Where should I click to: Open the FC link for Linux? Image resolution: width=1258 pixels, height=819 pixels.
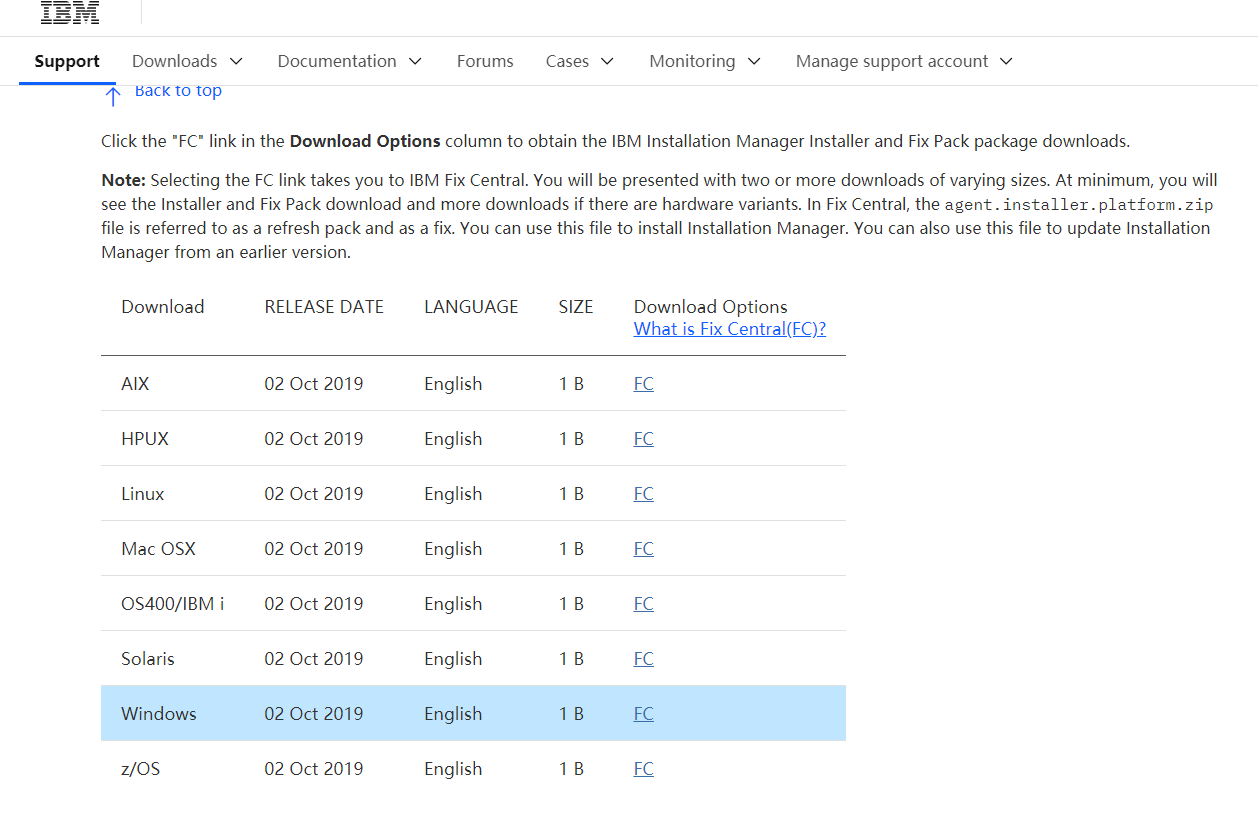tap(644, 494)
